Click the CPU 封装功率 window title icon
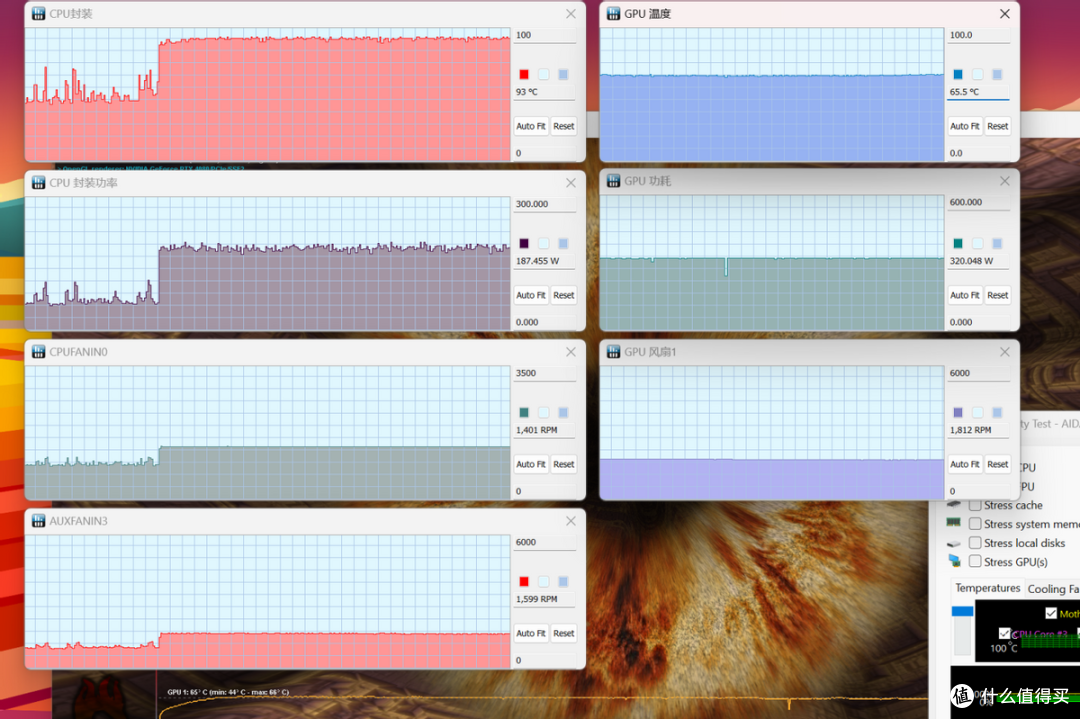The height and width of the screenshot is (719, 1080). (x=39, y=183)
